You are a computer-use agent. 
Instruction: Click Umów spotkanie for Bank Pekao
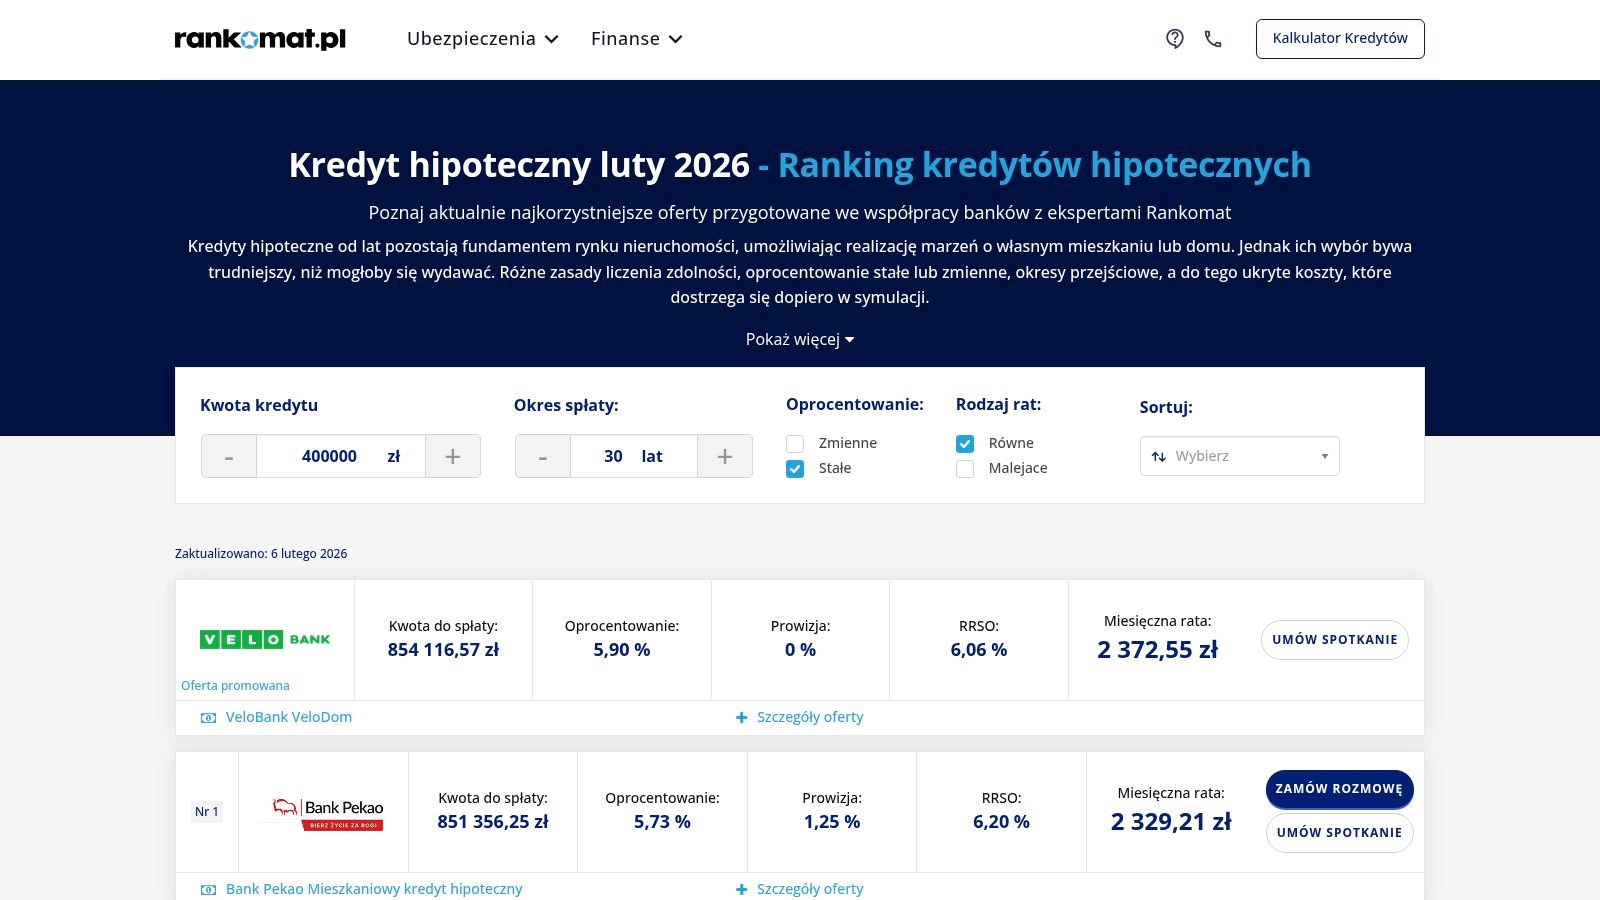coord(1340,833)
